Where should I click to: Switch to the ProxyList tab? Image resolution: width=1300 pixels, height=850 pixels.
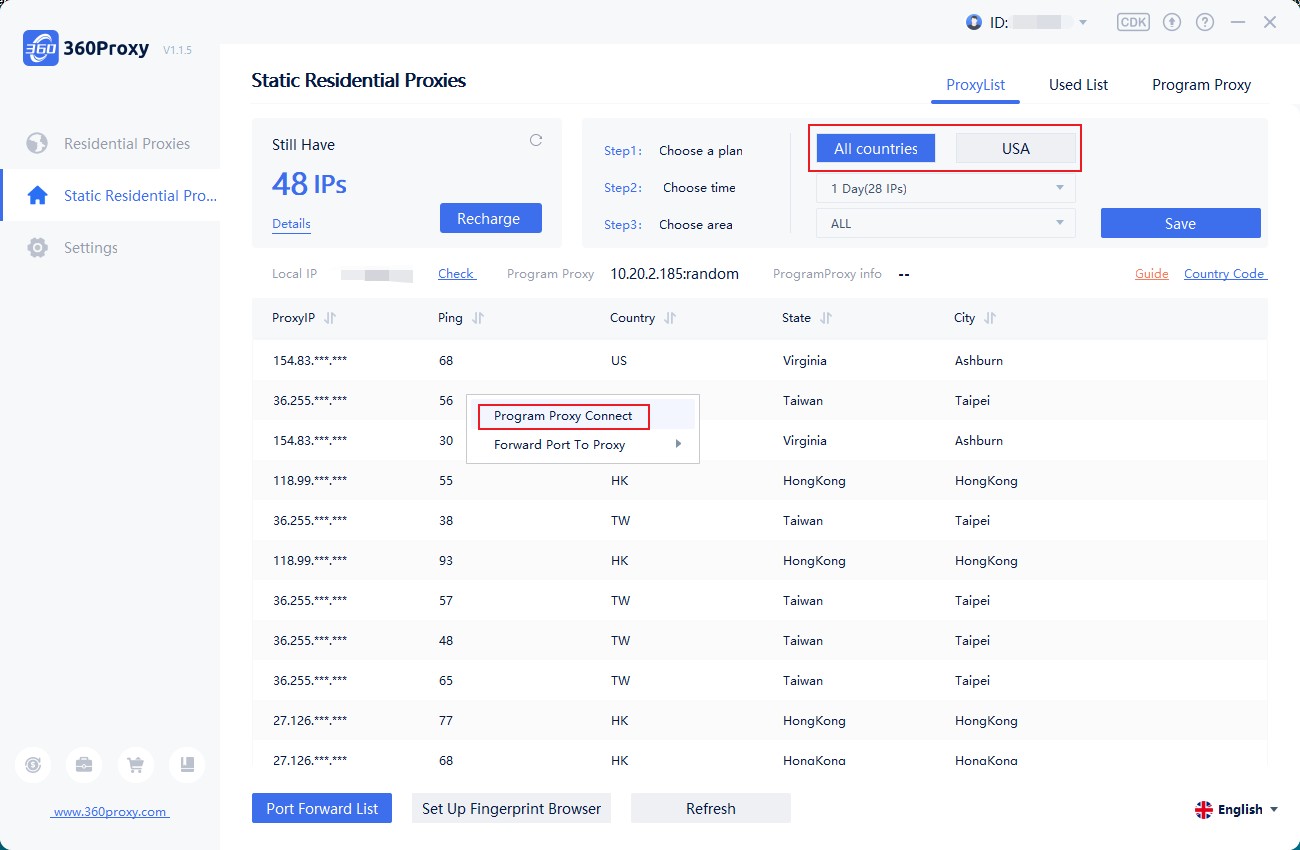pyautogui.click(x=975, y=85)
